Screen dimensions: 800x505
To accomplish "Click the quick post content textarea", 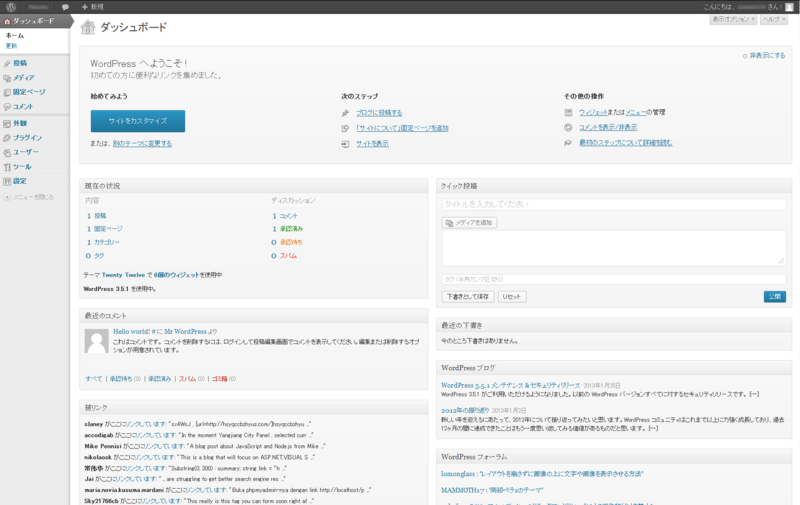I will point(614,248).
